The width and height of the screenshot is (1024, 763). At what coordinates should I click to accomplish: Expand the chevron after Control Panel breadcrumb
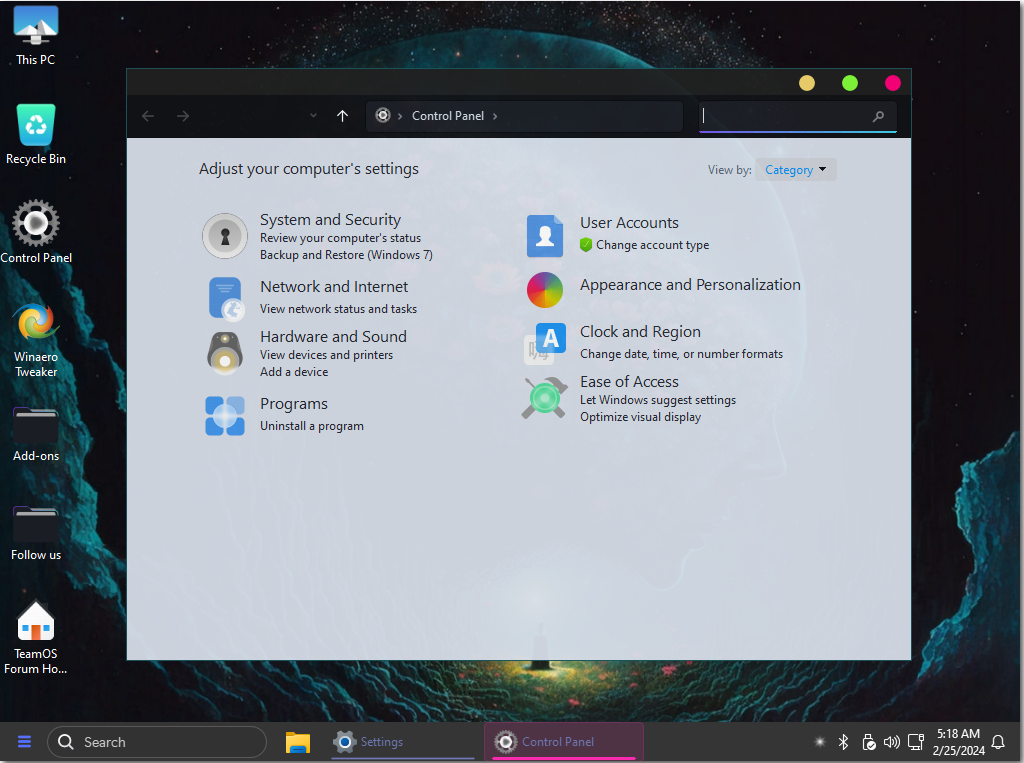[495, 116]
